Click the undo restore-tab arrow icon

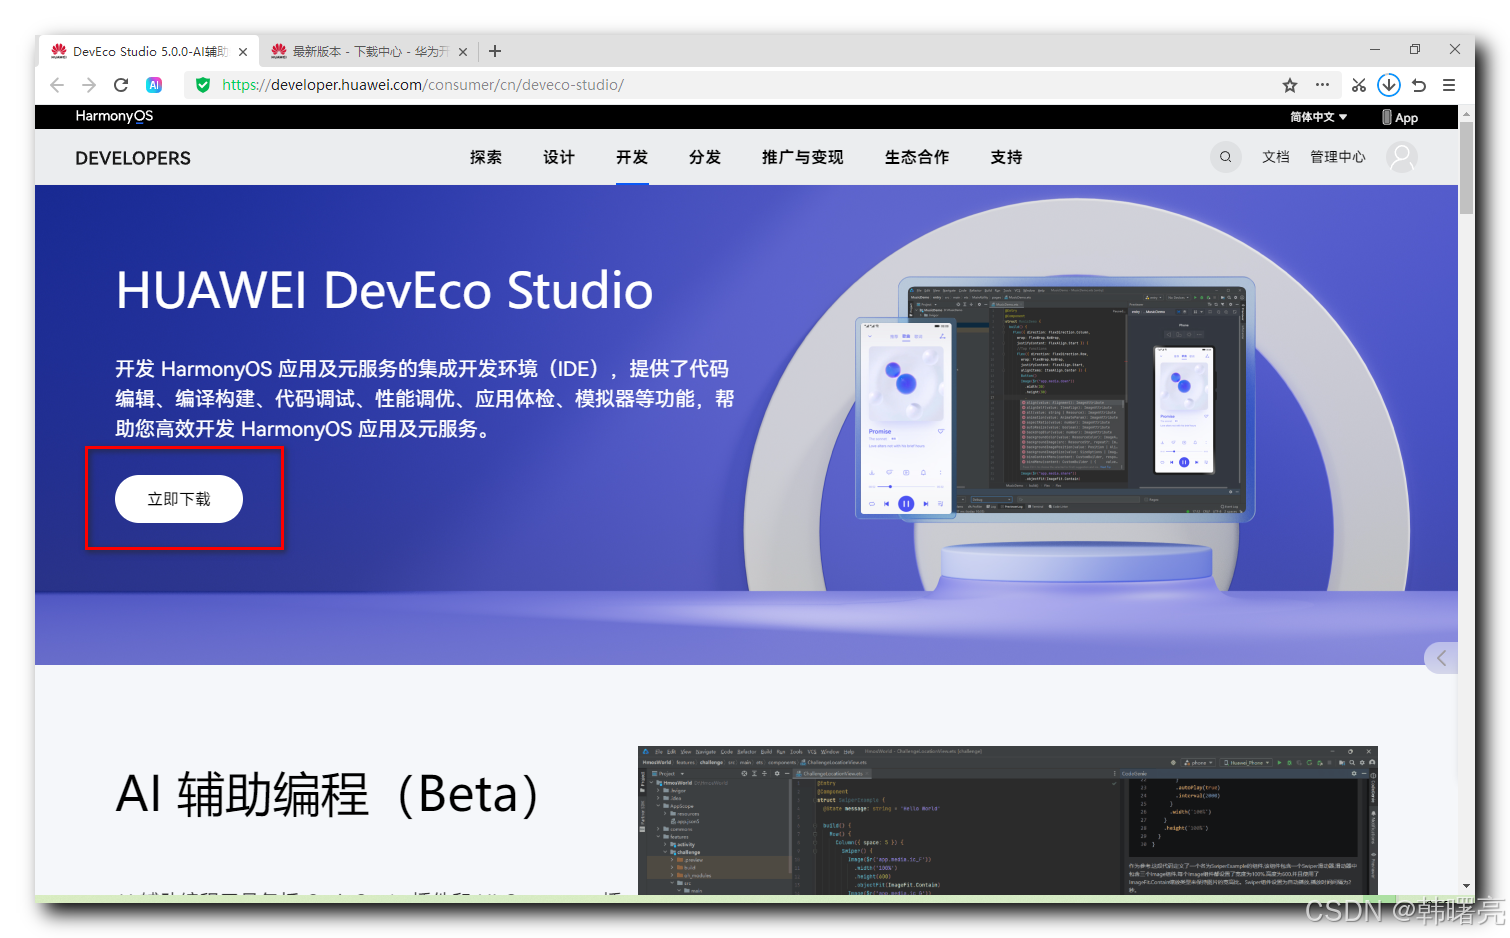pos(1419,85)
